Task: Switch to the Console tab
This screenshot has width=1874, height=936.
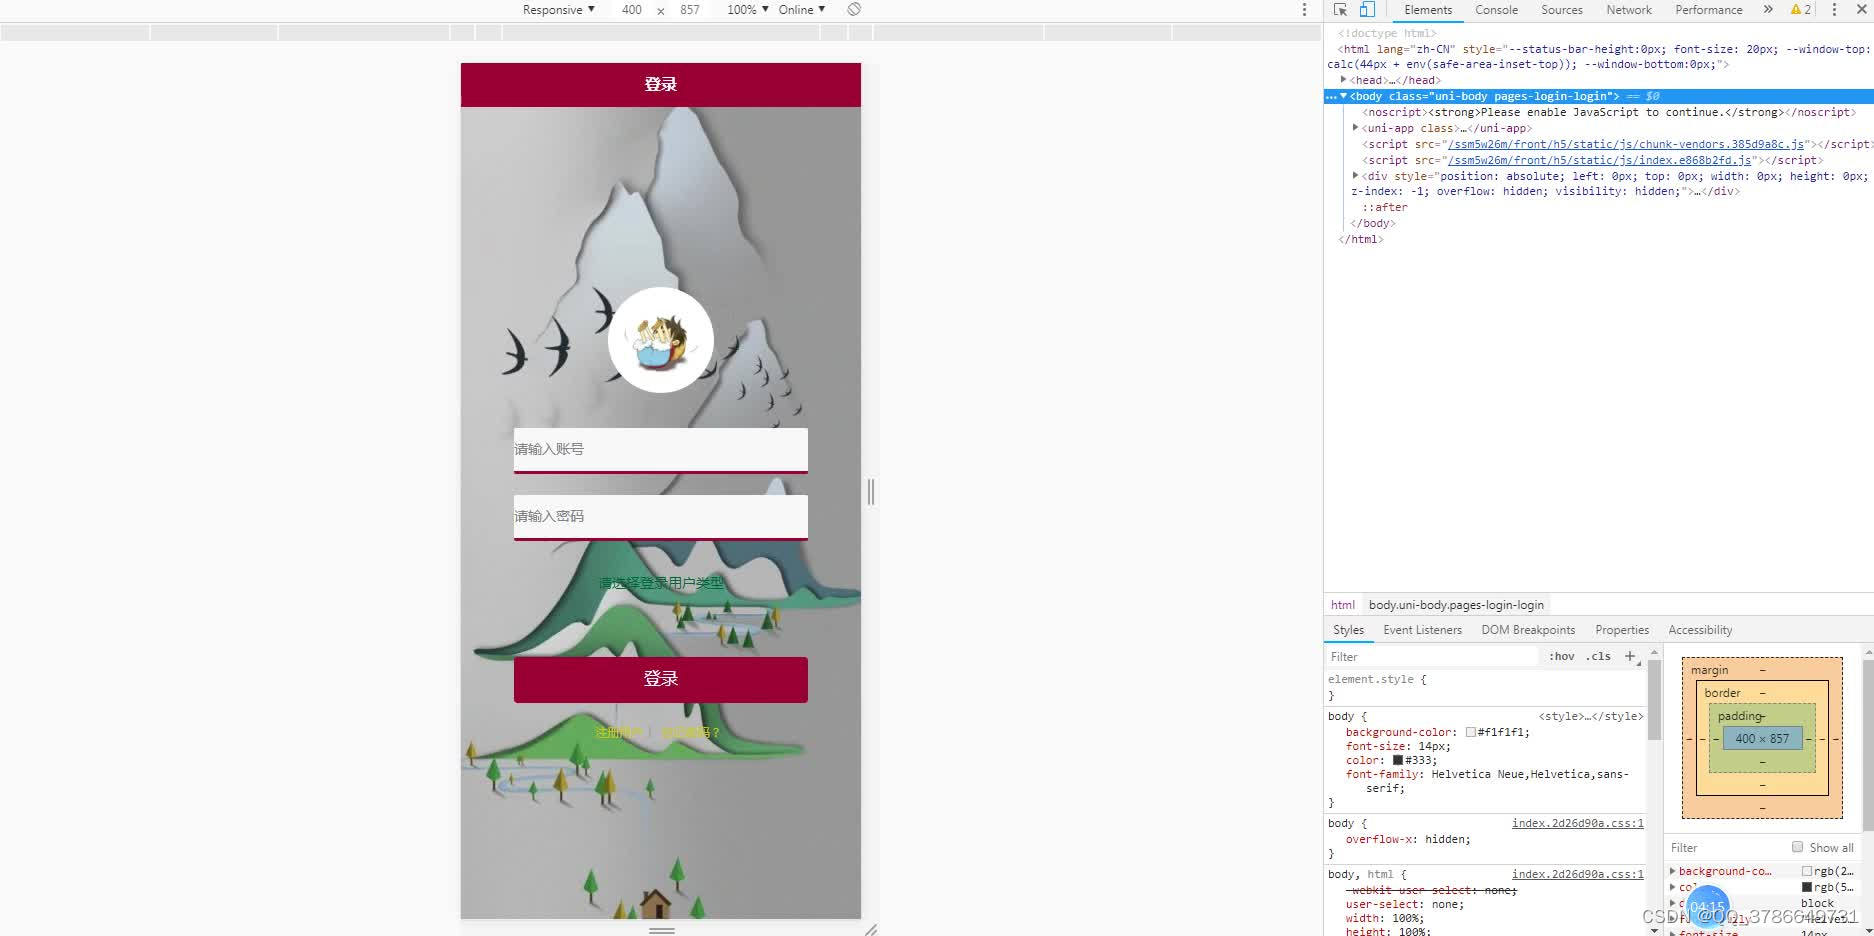Action: pyautogui.click(x=1496, y=10)
